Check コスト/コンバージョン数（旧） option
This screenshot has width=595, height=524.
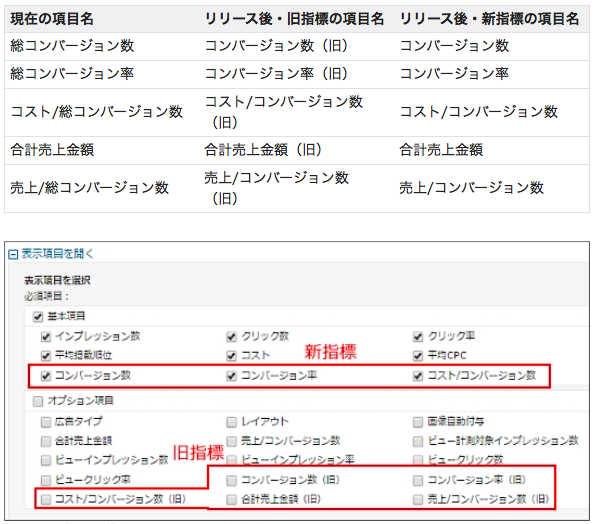coord(46,500)
